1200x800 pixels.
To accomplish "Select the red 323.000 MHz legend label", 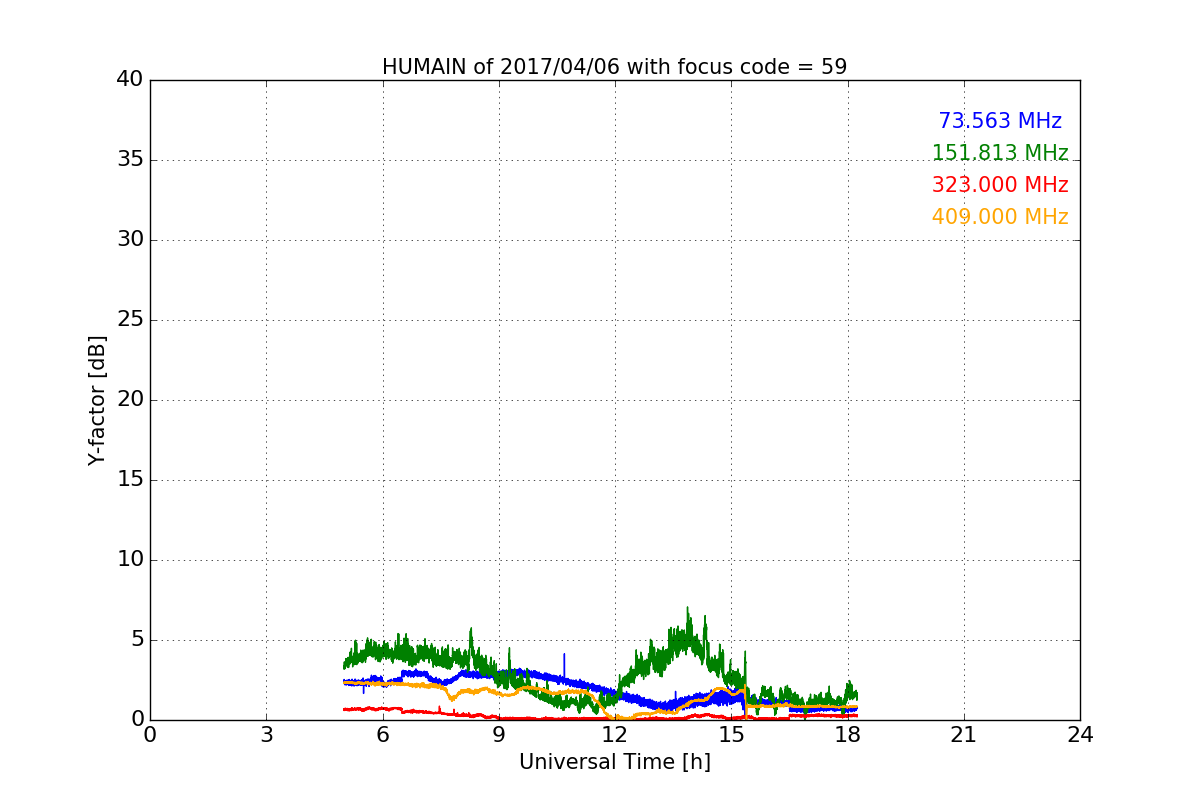I will [x=1000, y=185].
